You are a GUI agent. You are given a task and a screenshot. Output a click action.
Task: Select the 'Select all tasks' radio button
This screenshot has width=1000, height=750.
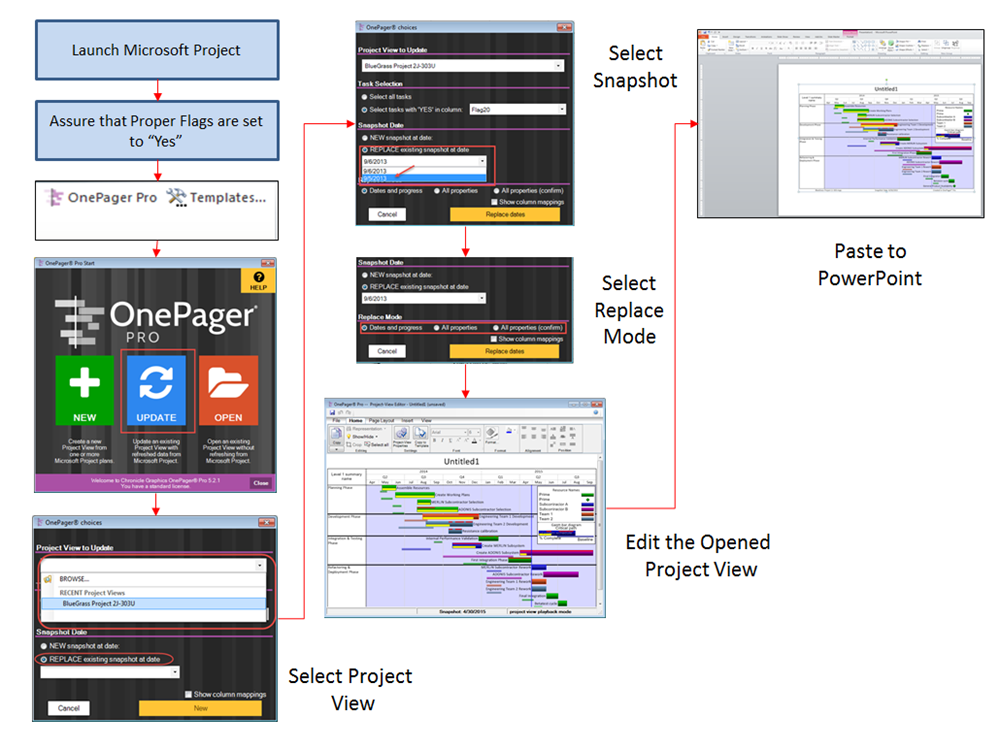[x=365, y=97]
